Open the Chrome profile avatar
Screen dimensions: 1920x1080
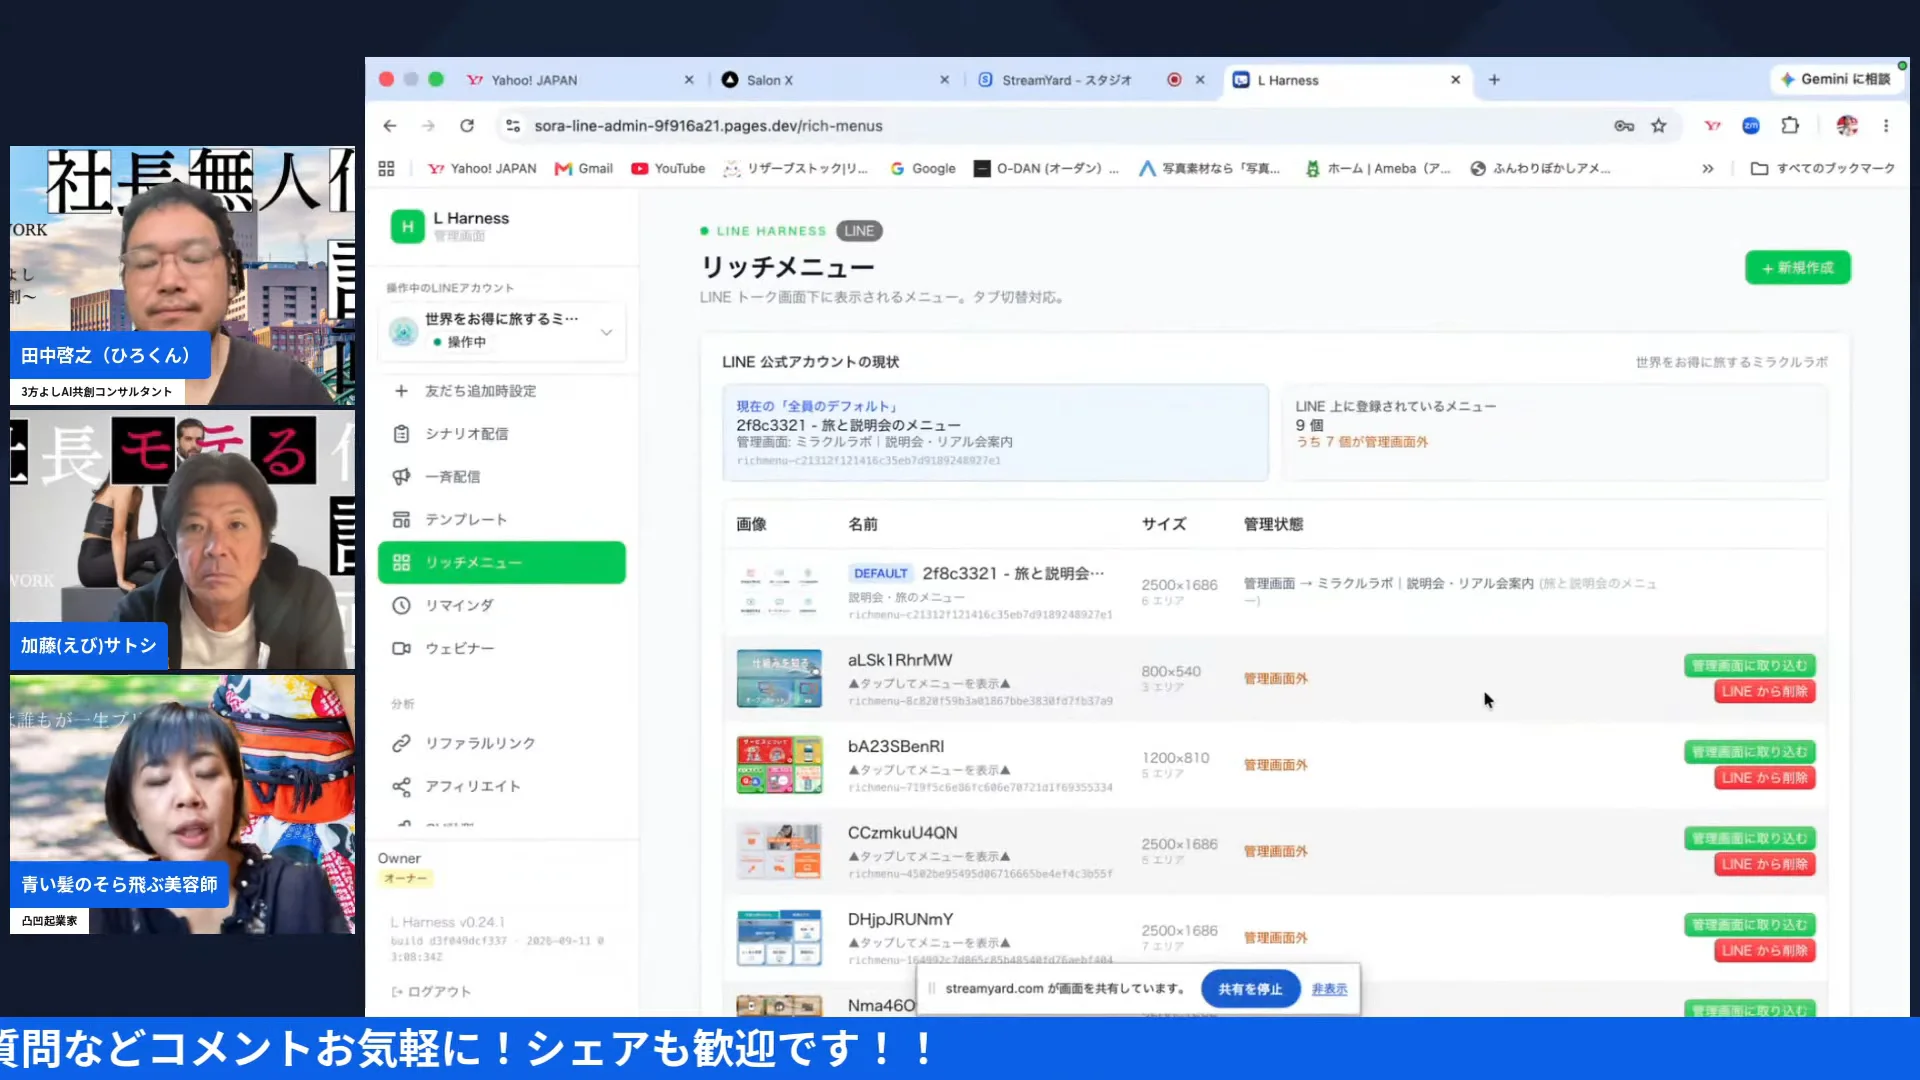click(x=1847, y=126)
